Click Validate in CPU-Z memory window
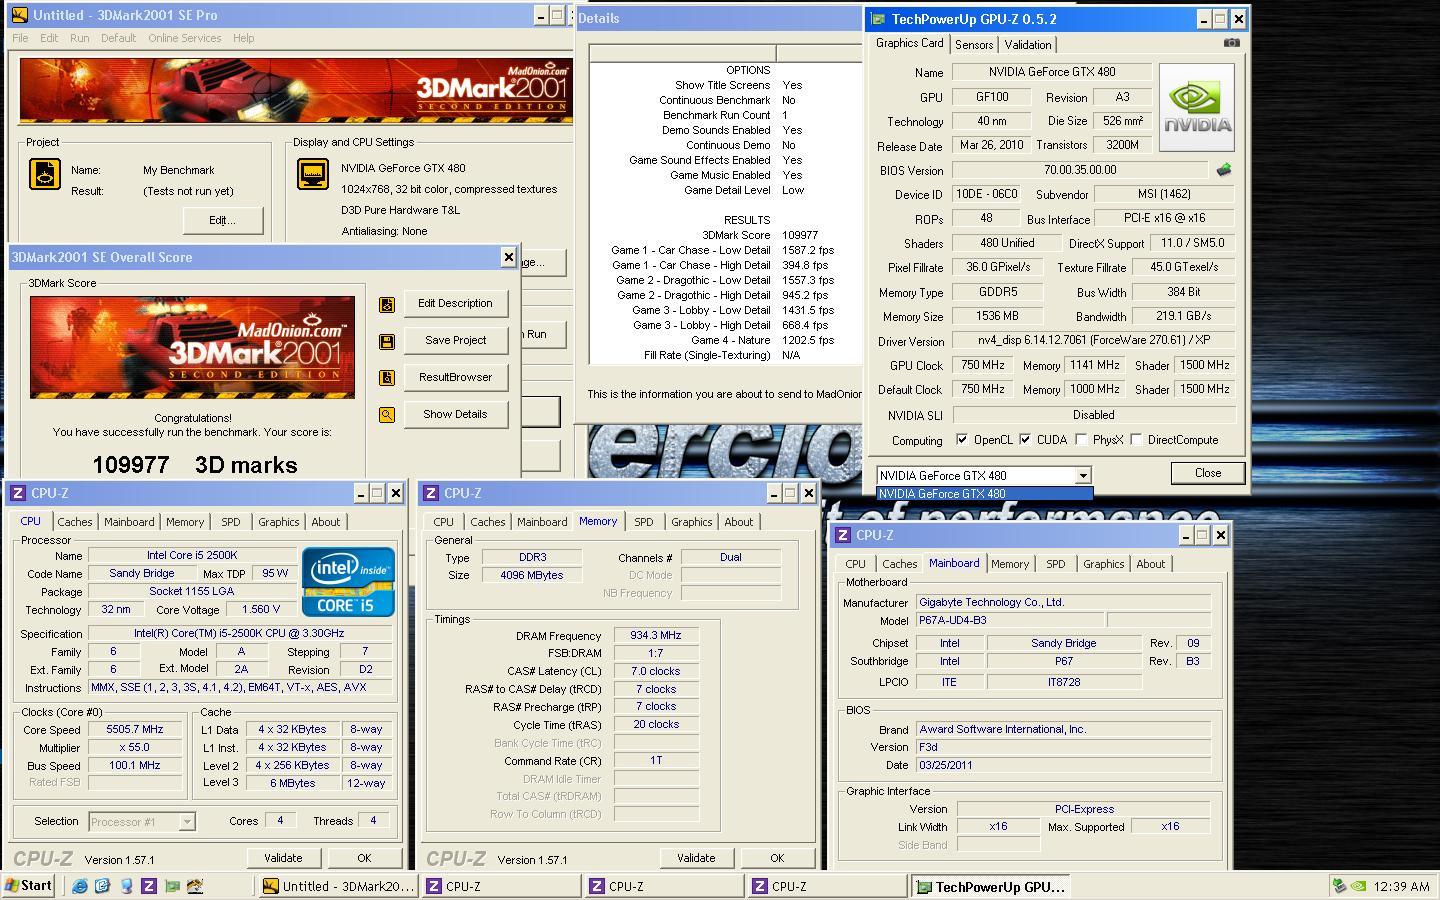Screen dimensions: 1440x900 tap(696, 858)
